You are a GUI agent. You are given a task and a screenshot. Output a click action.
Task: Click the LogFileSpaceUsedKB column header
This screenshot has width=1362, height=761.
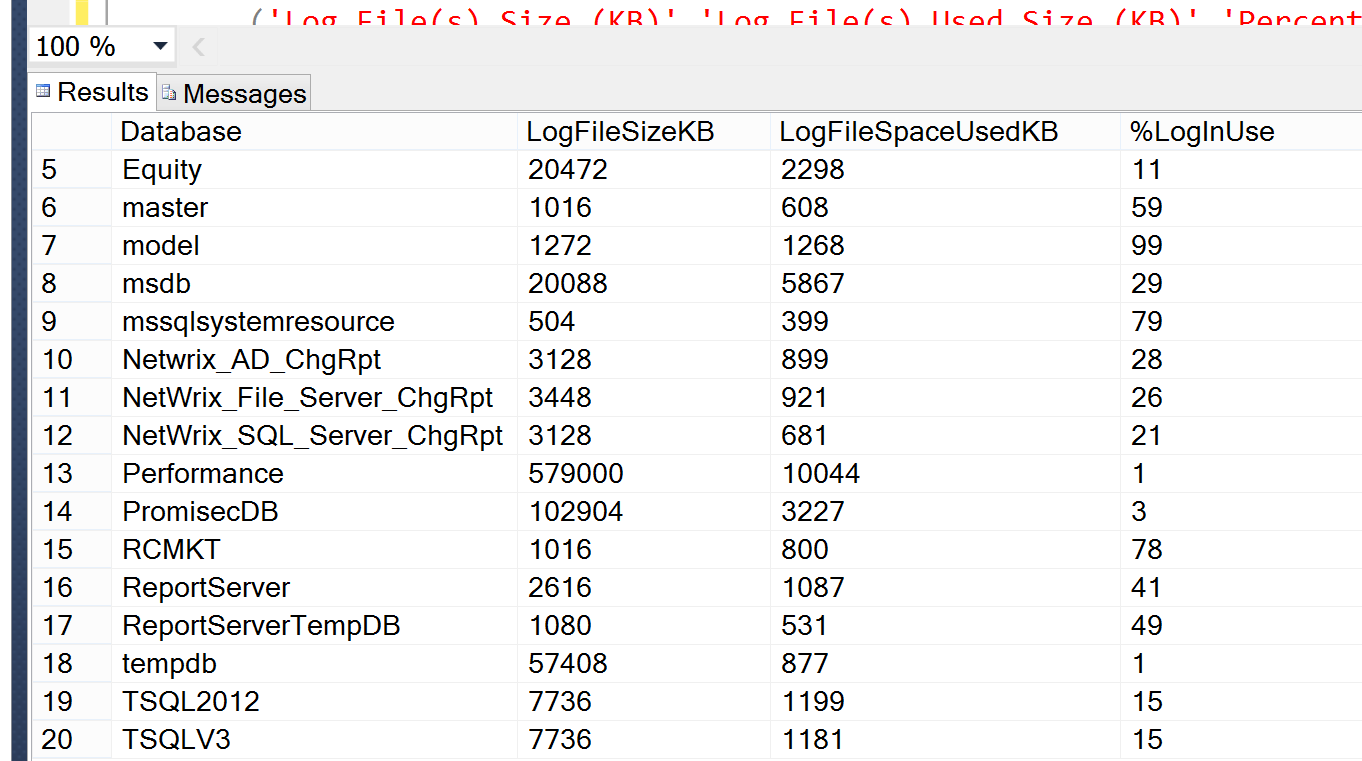click(x=918, y=131)
